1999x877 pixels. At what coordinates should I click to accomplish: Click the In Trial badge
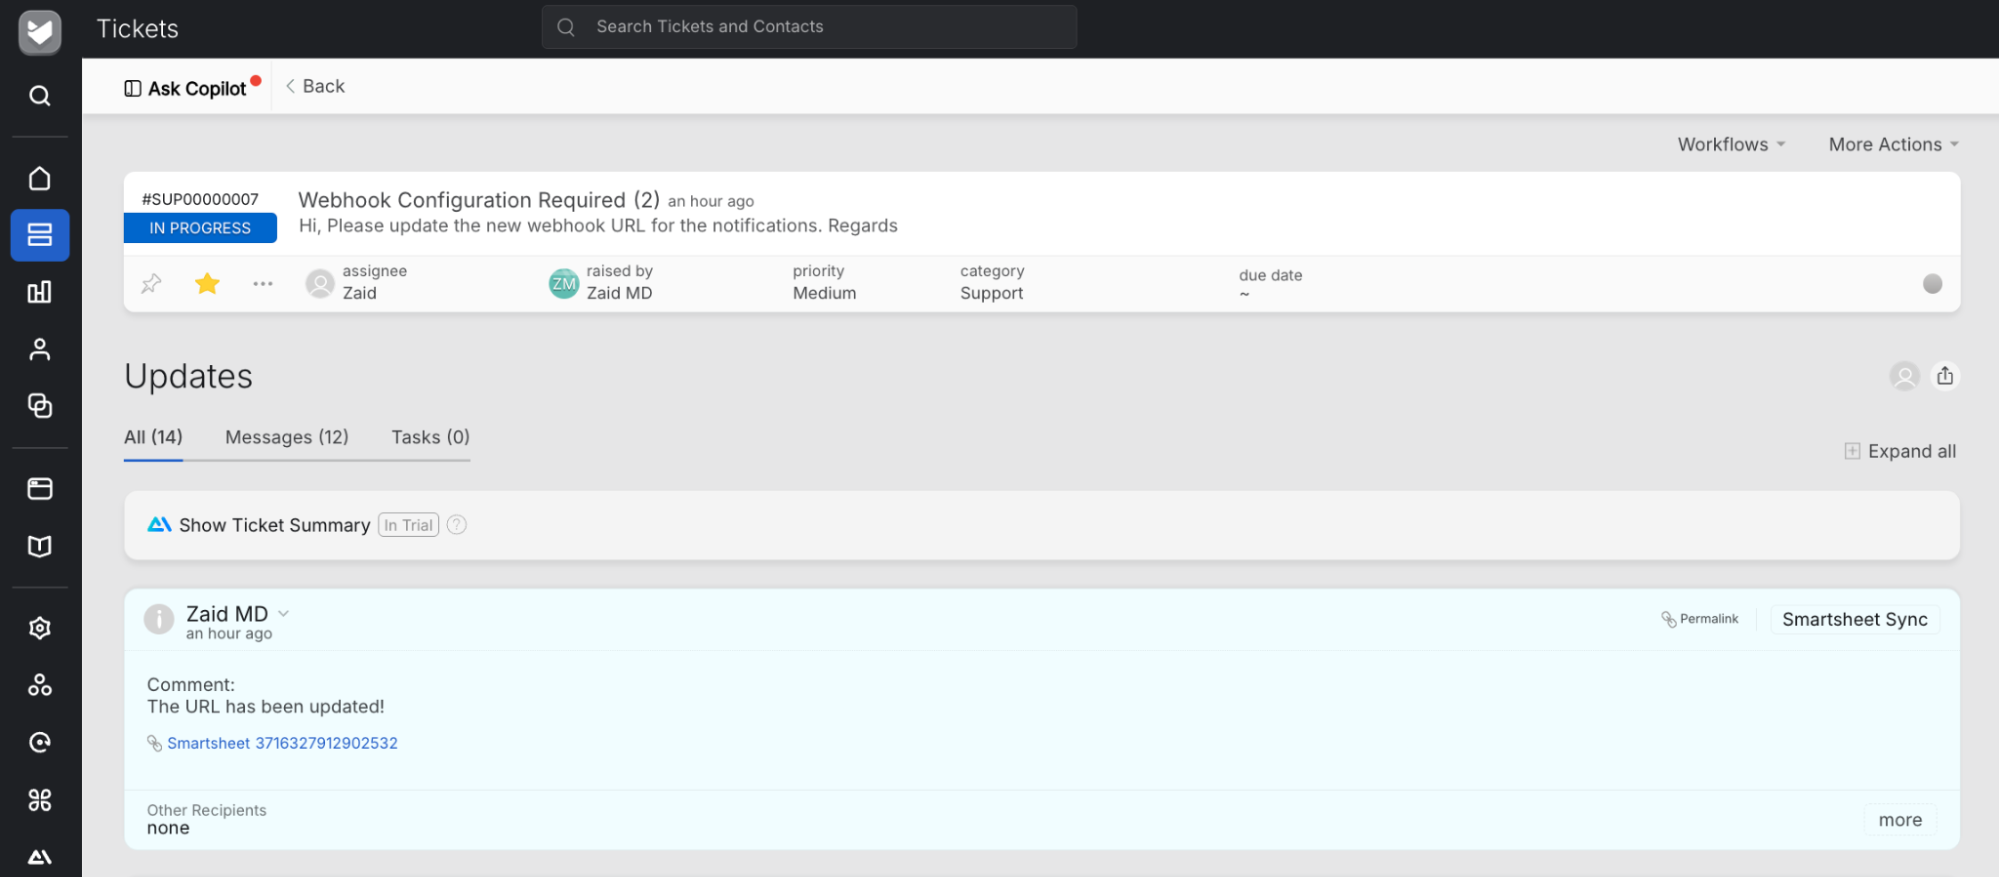(408, 525)
